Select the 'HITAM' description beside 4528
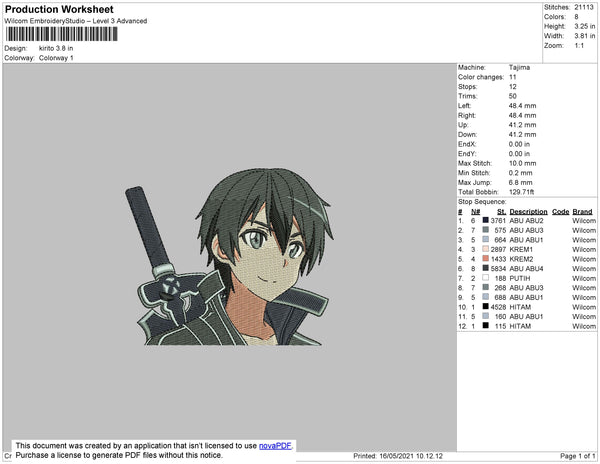 [520, 307]
